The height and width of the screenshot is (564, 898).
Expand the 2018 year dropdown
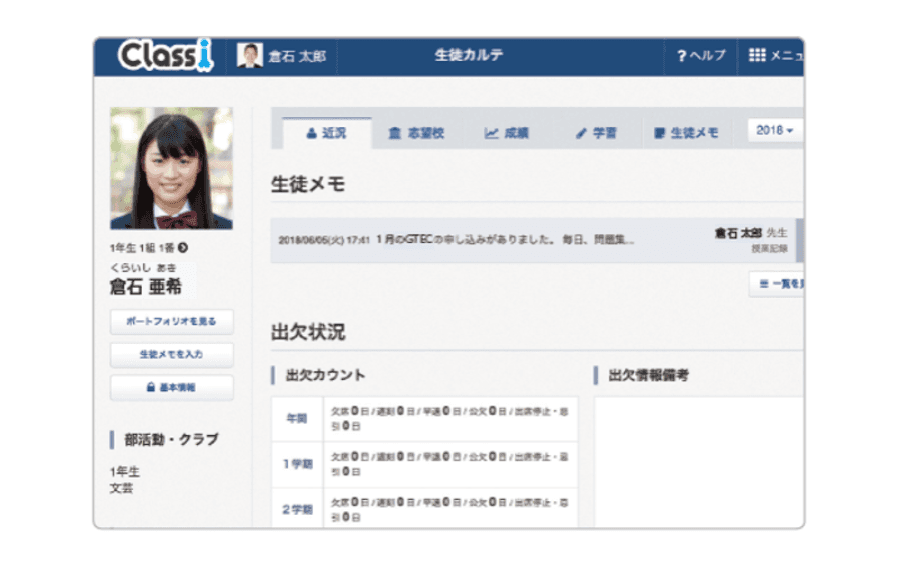pyautogui.click(x=775, y=131)
